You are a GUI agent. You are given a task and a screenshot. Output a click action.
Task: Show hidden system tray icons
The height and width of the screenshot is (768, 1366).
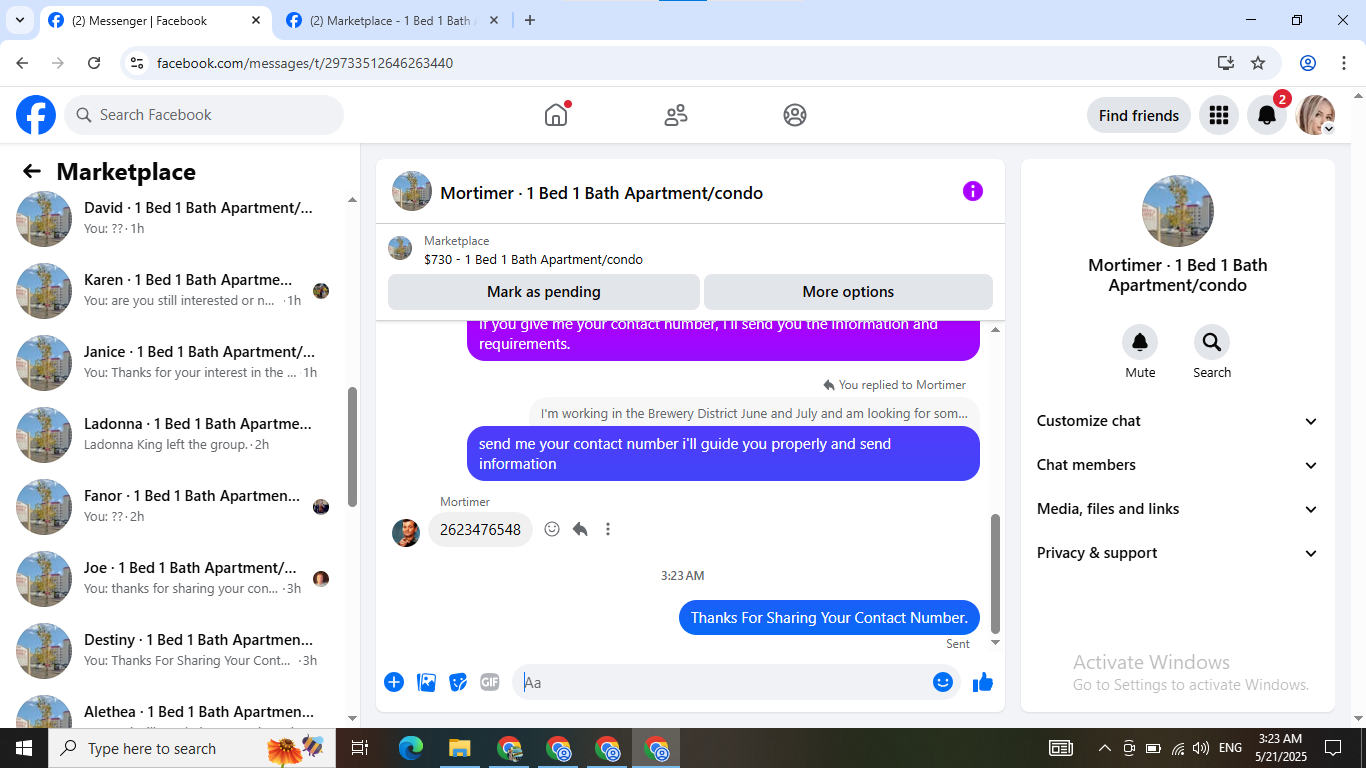pyautogui.click(x=1104, y=748)
